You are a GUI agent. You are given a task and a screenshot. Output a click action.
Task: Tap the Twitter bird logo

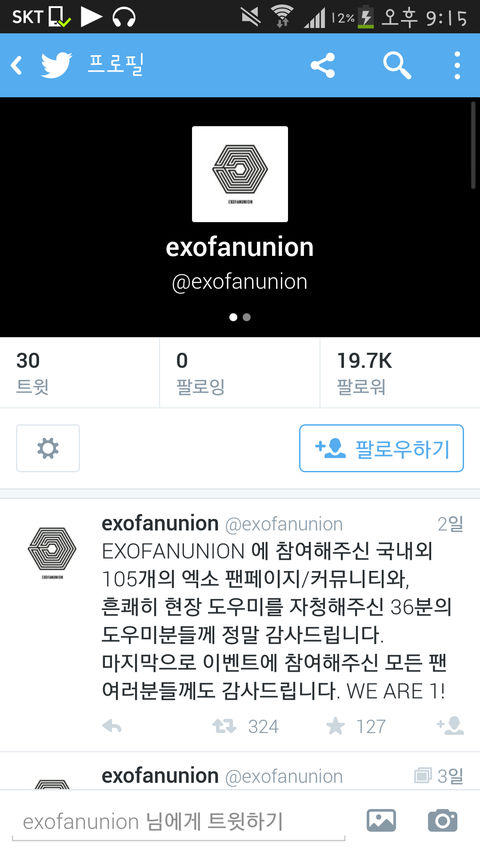(57, 65)
